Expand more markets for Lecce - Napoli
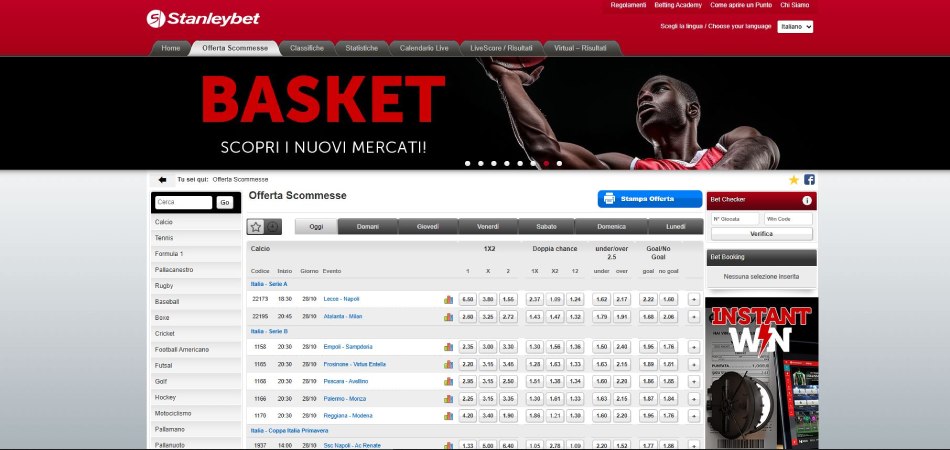This screenshot has width=950, height=450. click(x=694, y=299)
